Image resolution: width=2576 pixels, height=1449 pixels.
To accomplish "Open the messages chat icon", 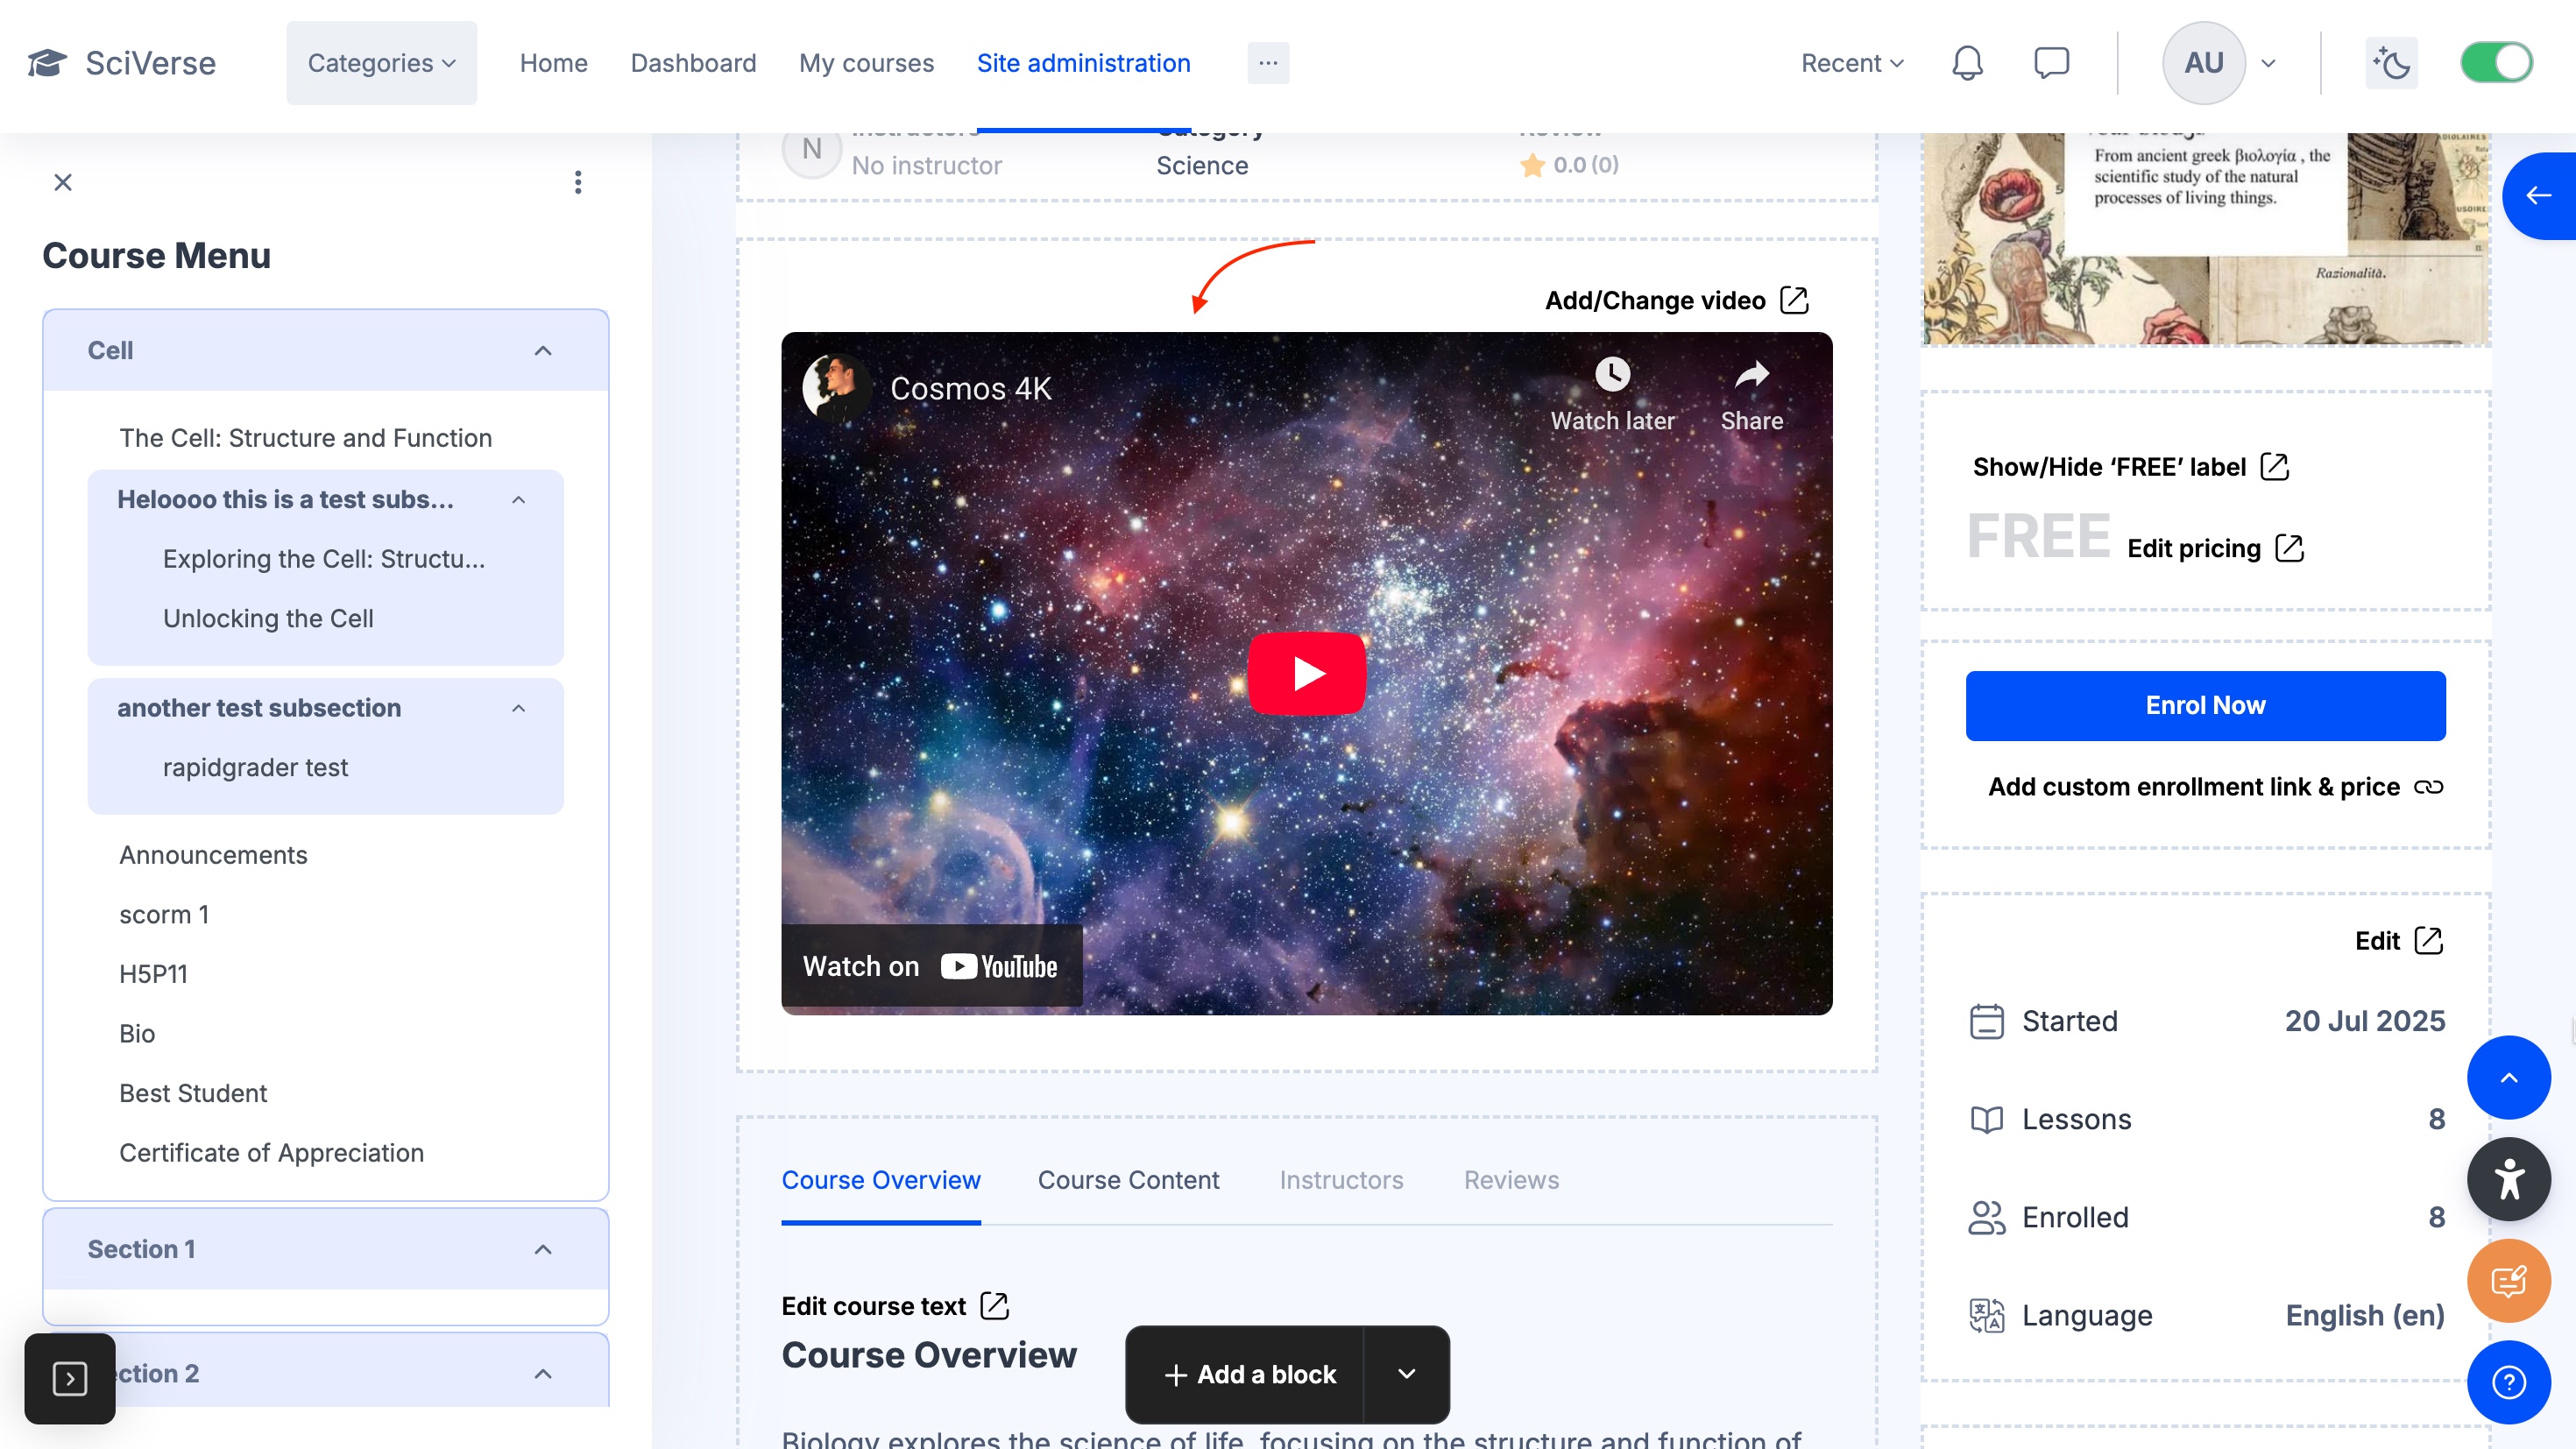I will pos(2051,63).
